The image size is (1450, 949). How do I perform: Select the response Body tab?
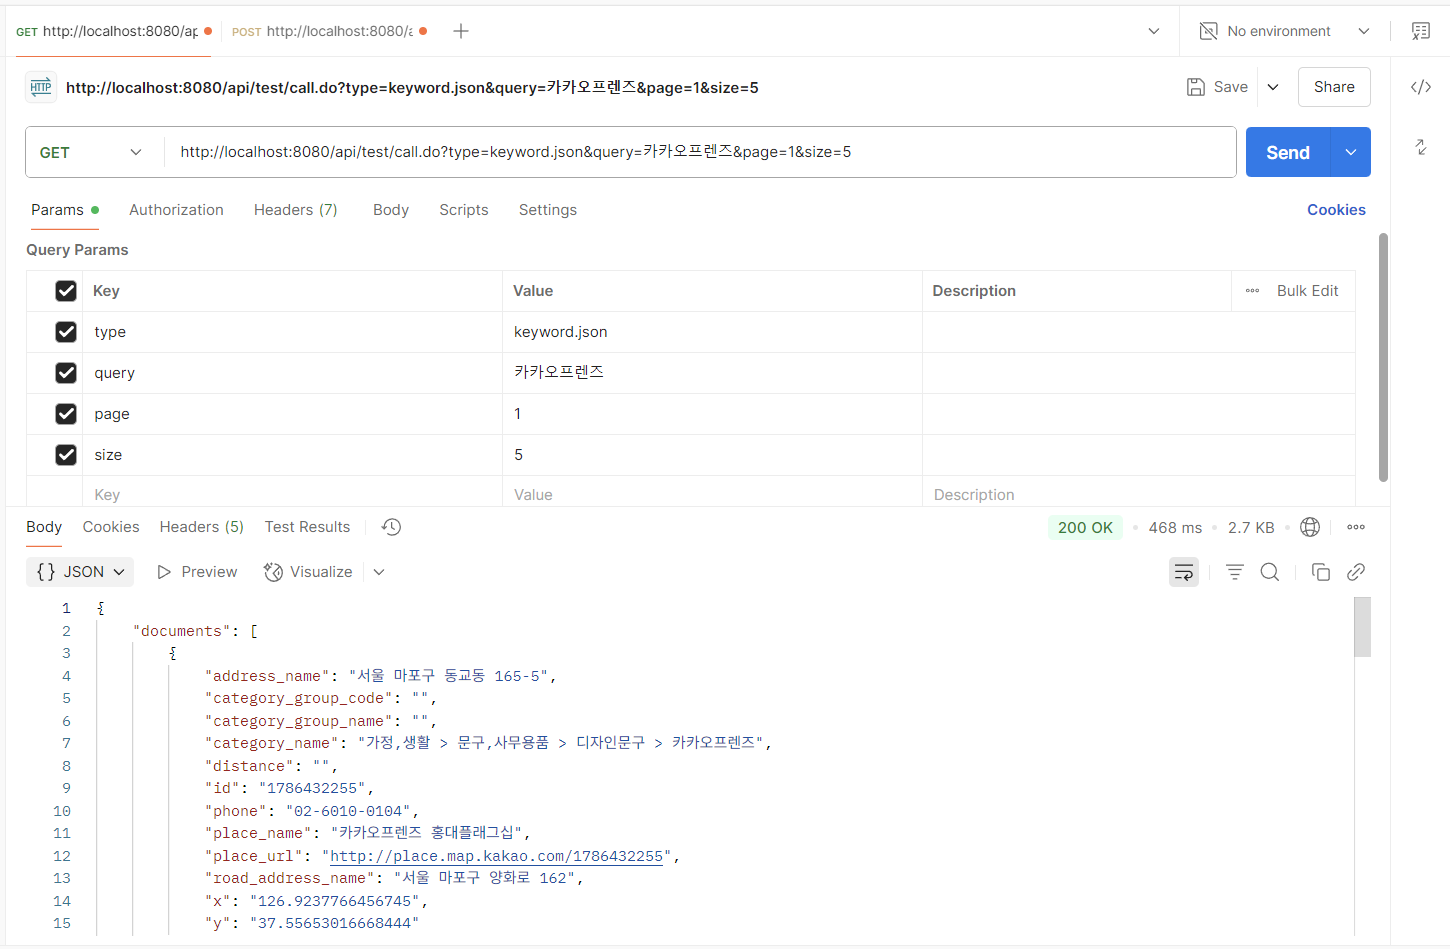[44, 527]
